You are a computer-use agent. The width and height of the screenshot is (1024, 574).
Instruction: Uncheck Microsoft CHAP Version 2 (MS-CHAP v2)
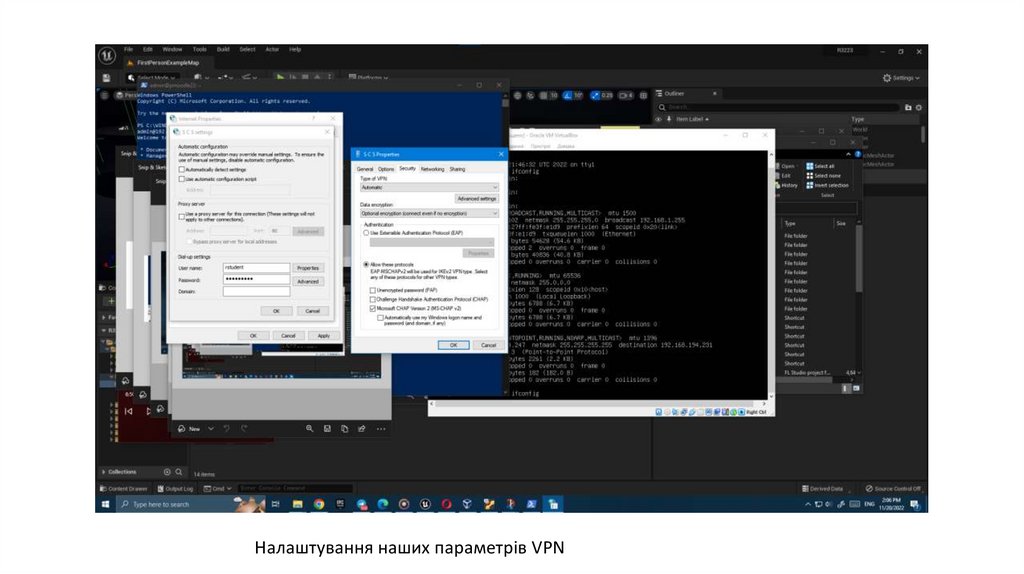(373, 308)
